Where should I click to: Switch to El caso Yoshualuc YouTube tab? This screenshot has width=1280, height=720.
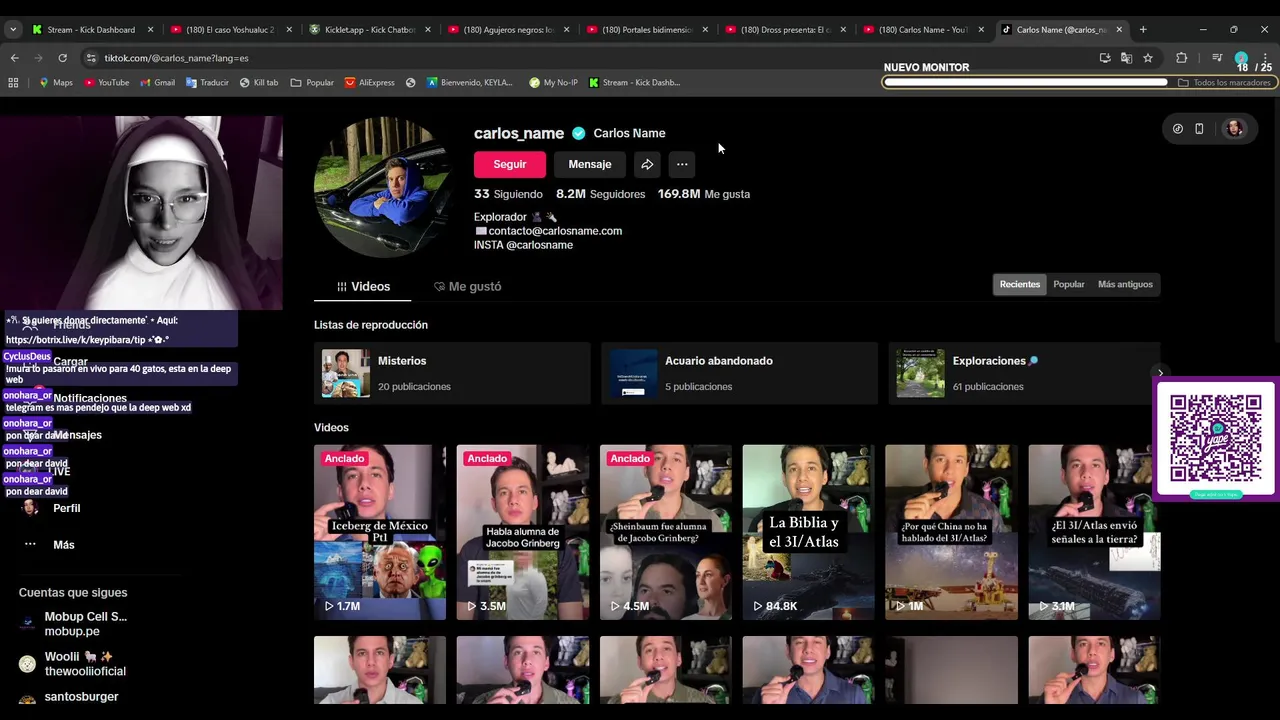229,29
